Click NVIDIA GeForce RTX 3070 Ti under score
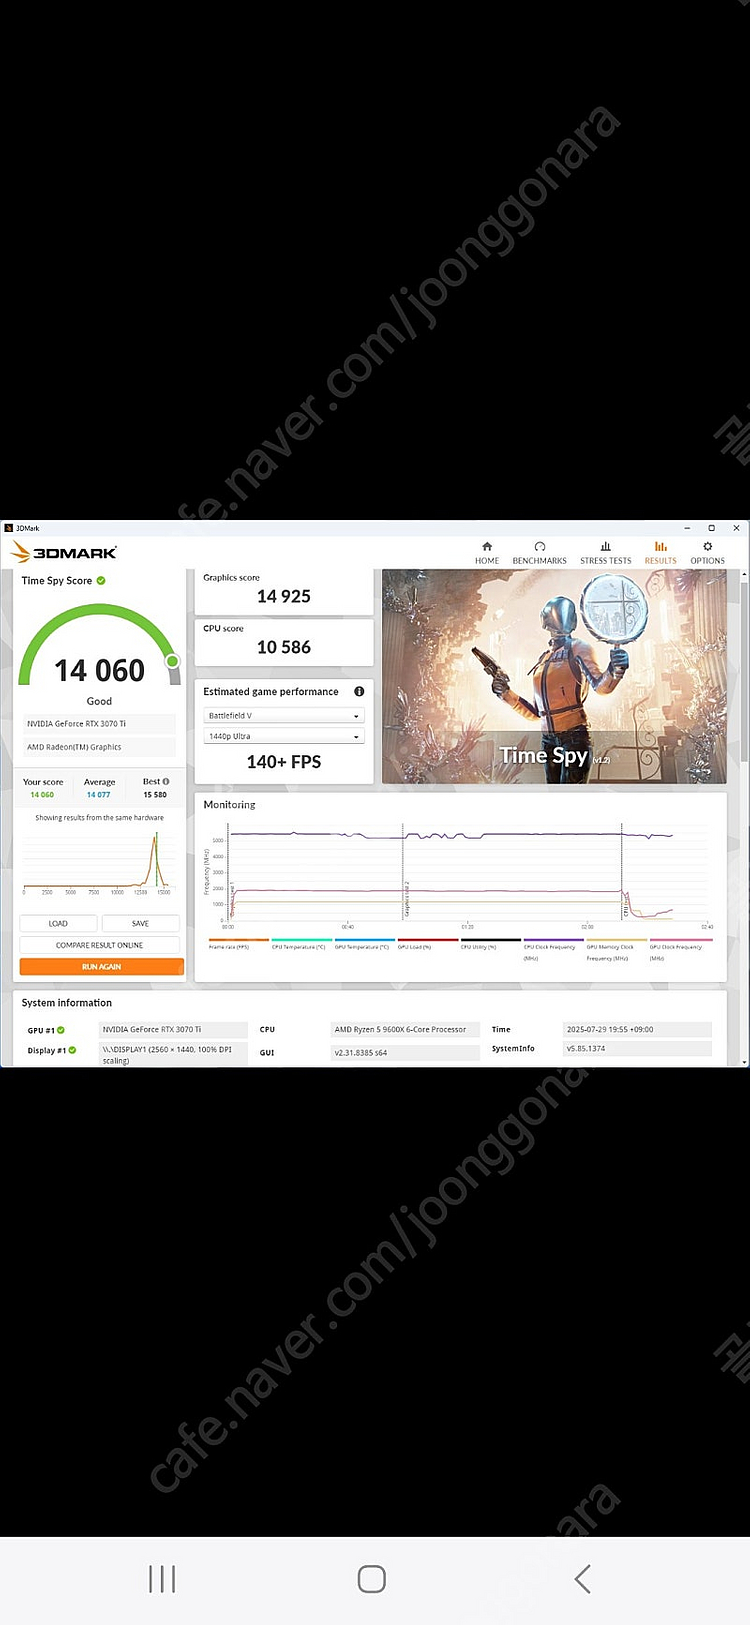The image size is (750, 1625). (x=99, y=724)
